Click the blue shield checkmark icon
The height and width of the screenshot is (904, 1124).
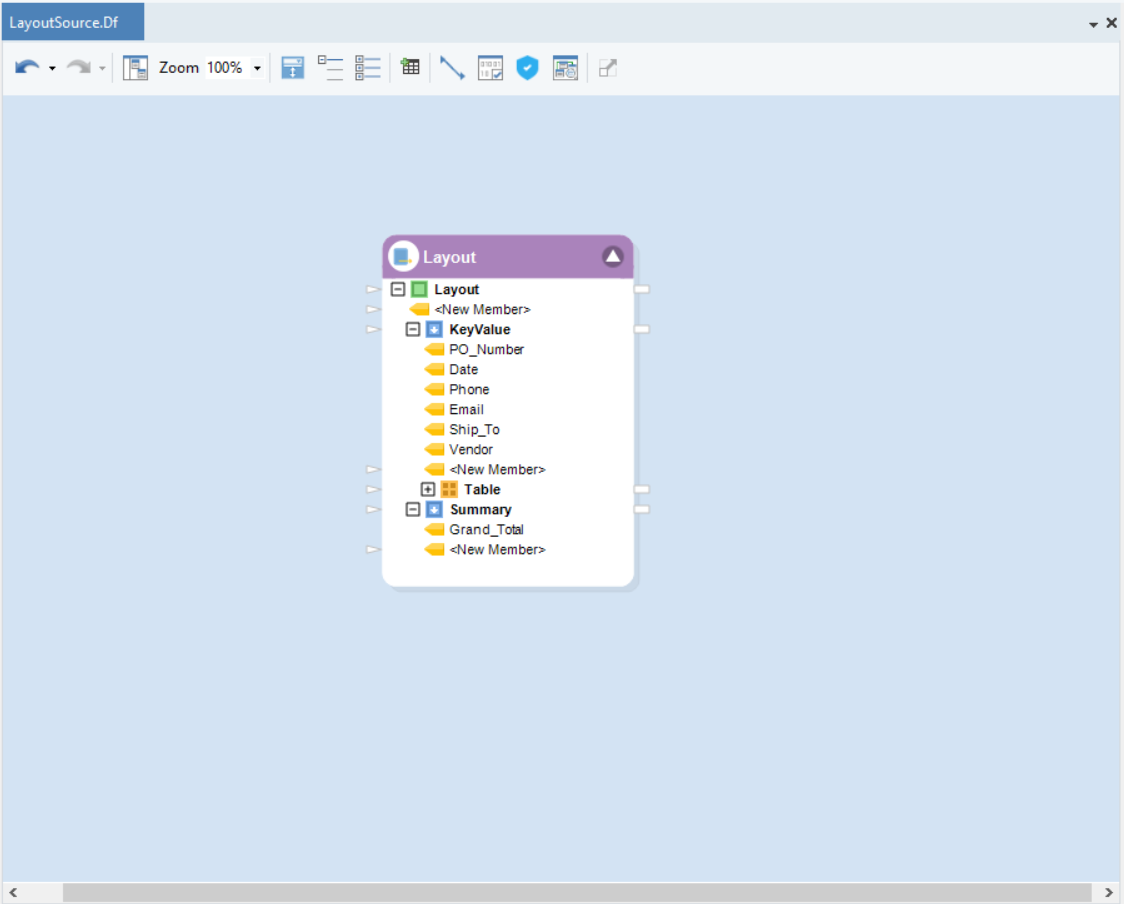[527, 68]
